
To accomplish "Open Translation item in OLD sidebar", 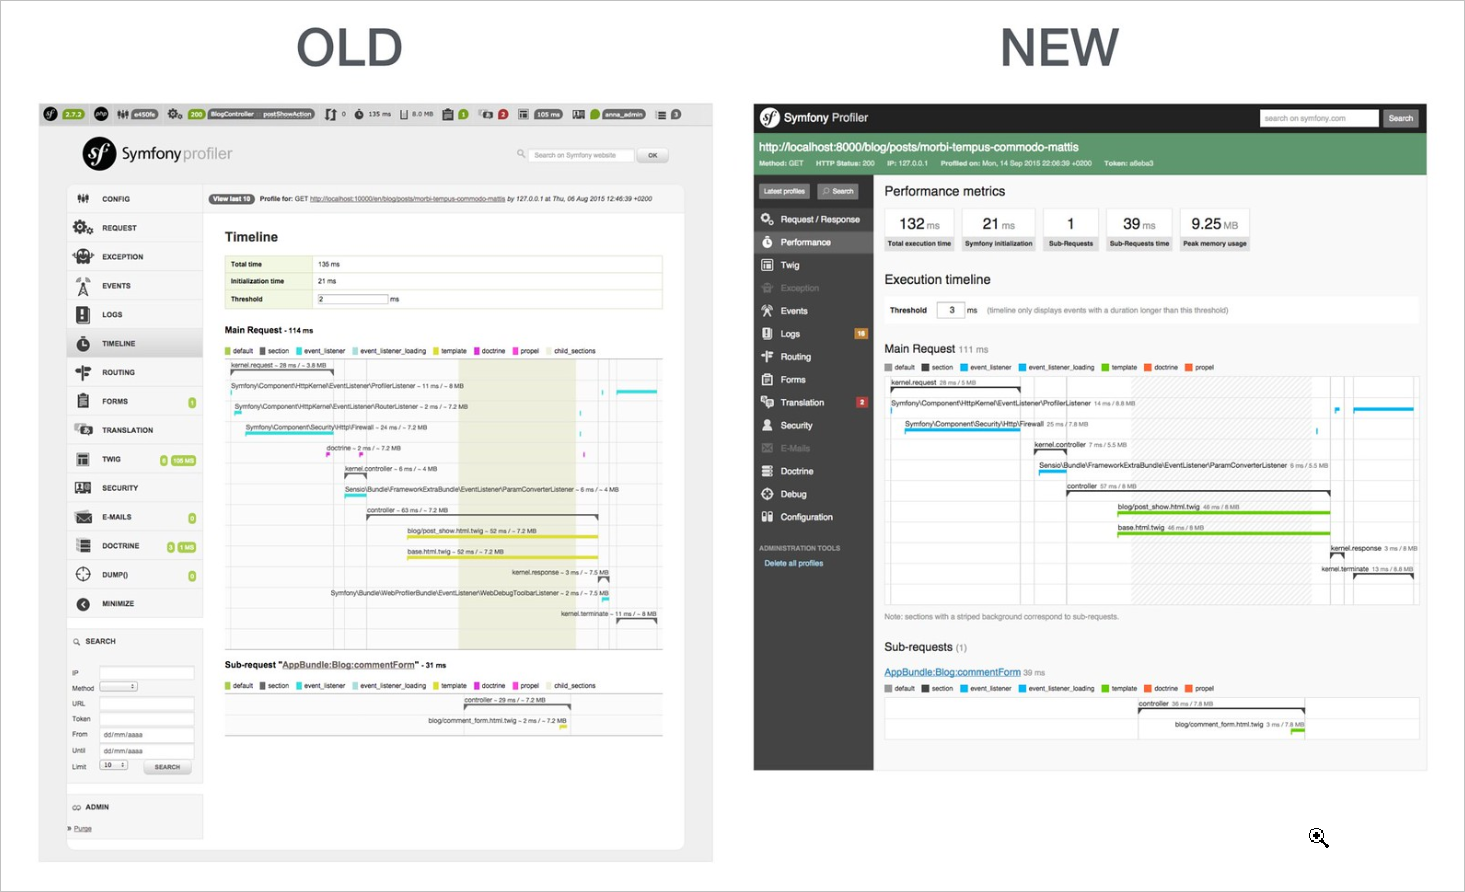I will (x=134, y=430).
